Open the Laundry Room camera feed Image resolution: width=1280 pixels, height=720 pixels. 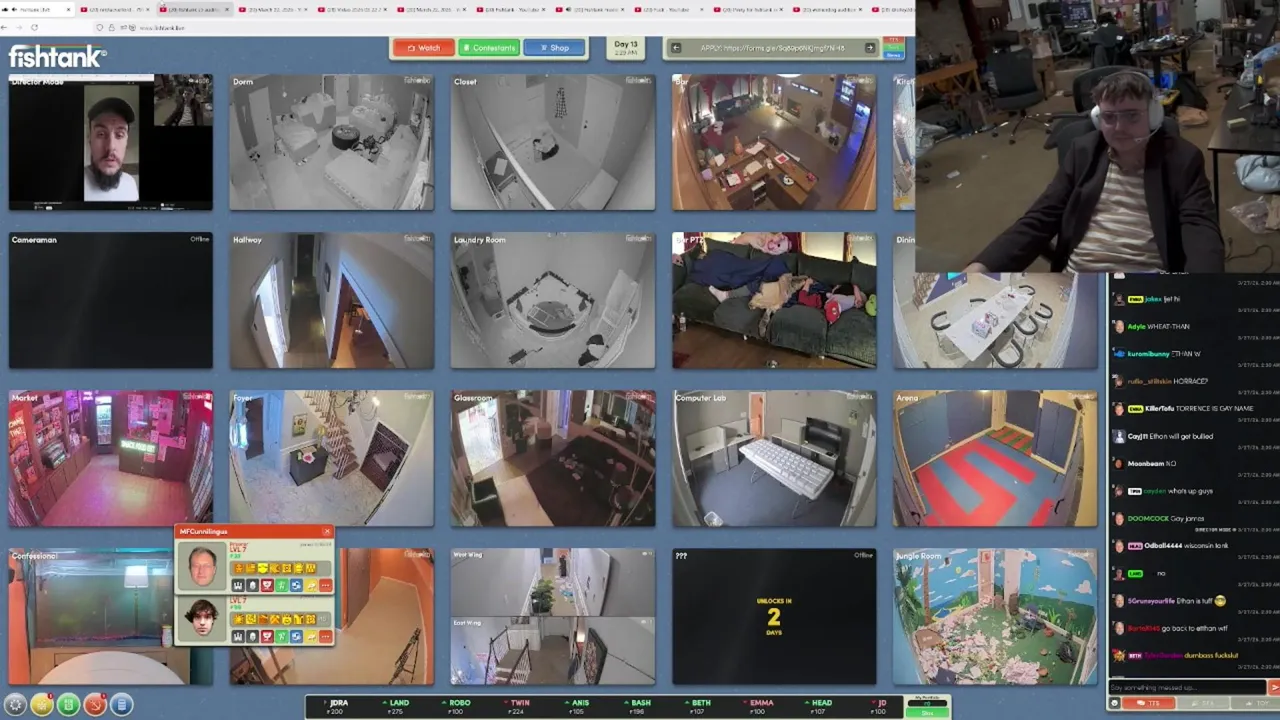552,300
